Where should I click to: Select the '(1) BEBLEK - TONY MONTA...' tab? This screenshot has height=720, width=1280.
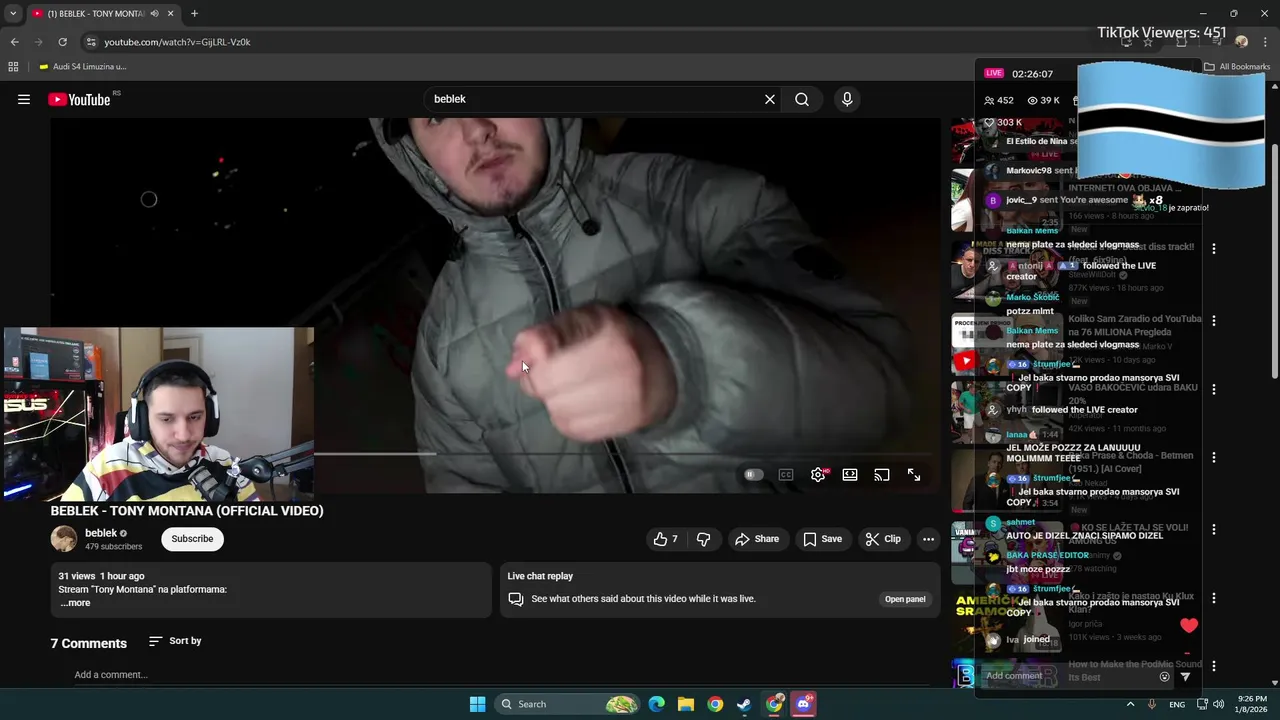click(91, 14)
